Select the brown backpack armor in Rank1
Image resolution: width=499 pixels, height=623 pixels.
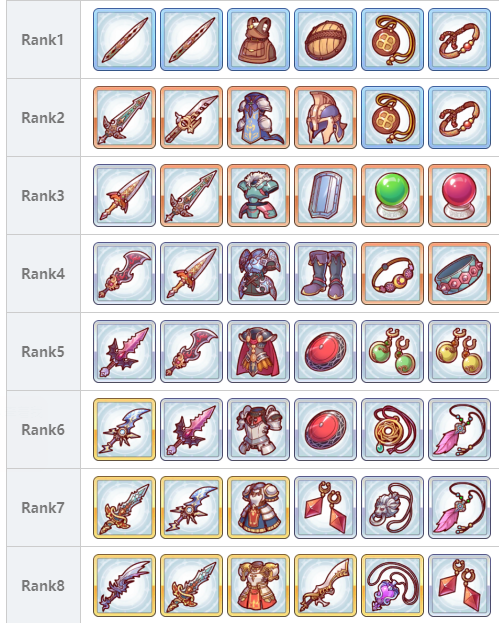click(258, 39)
